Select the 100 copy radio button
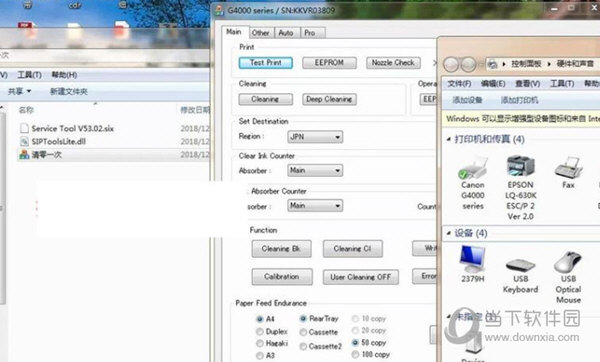600x362 pixels. [x=355, y=355]
